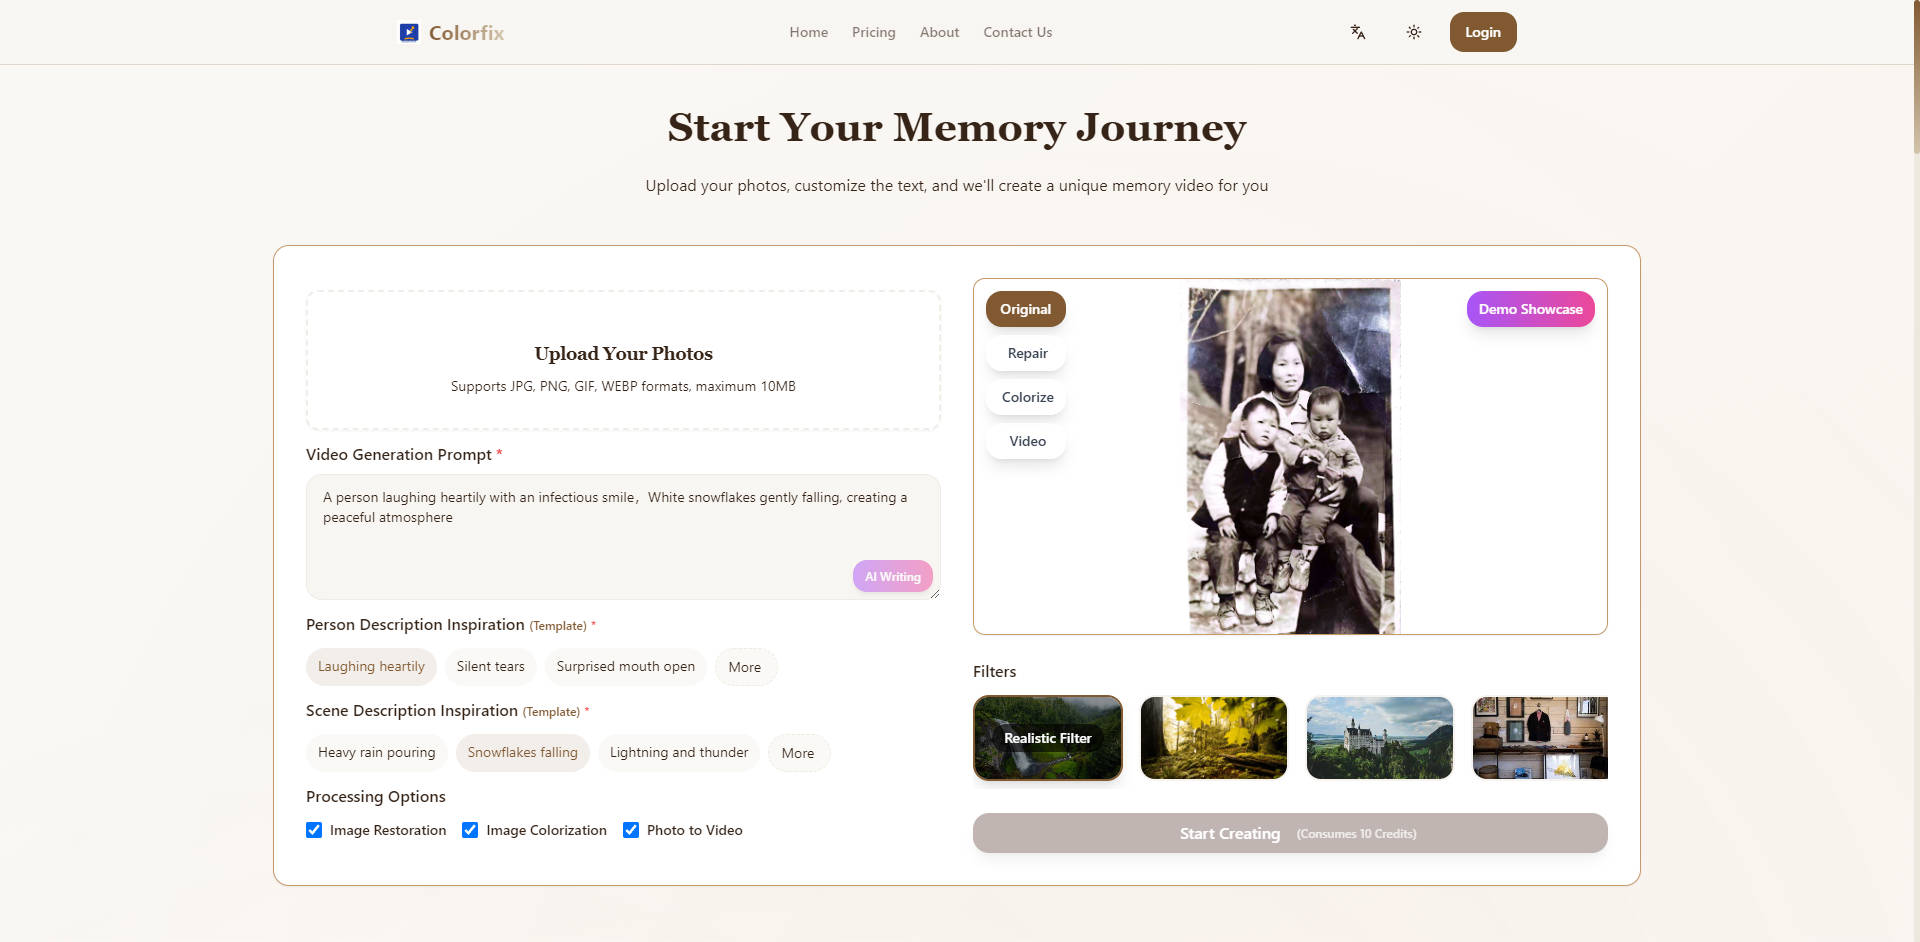Open the language translation selector
Viewport: 1920px width, 942px height.
(1357, 32)
